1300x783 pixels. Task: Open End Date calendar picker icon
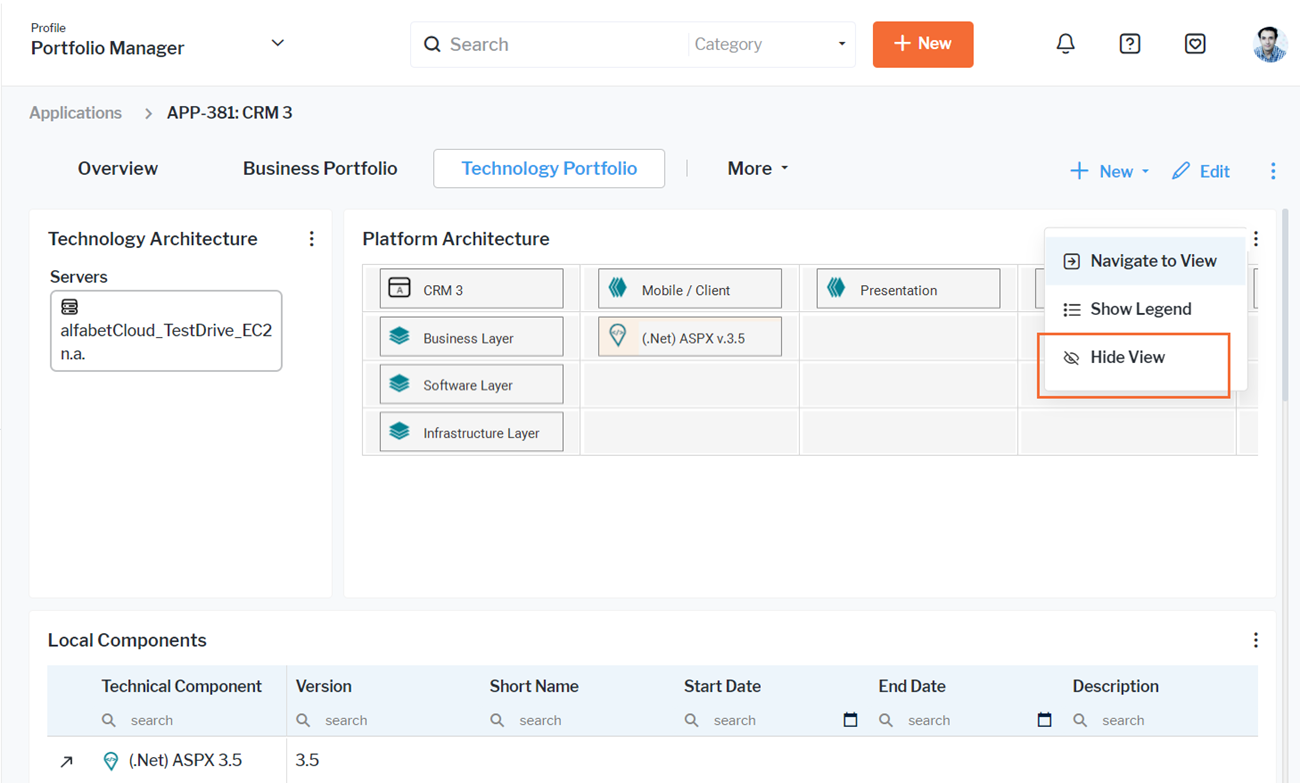[x=1044, y=720]
